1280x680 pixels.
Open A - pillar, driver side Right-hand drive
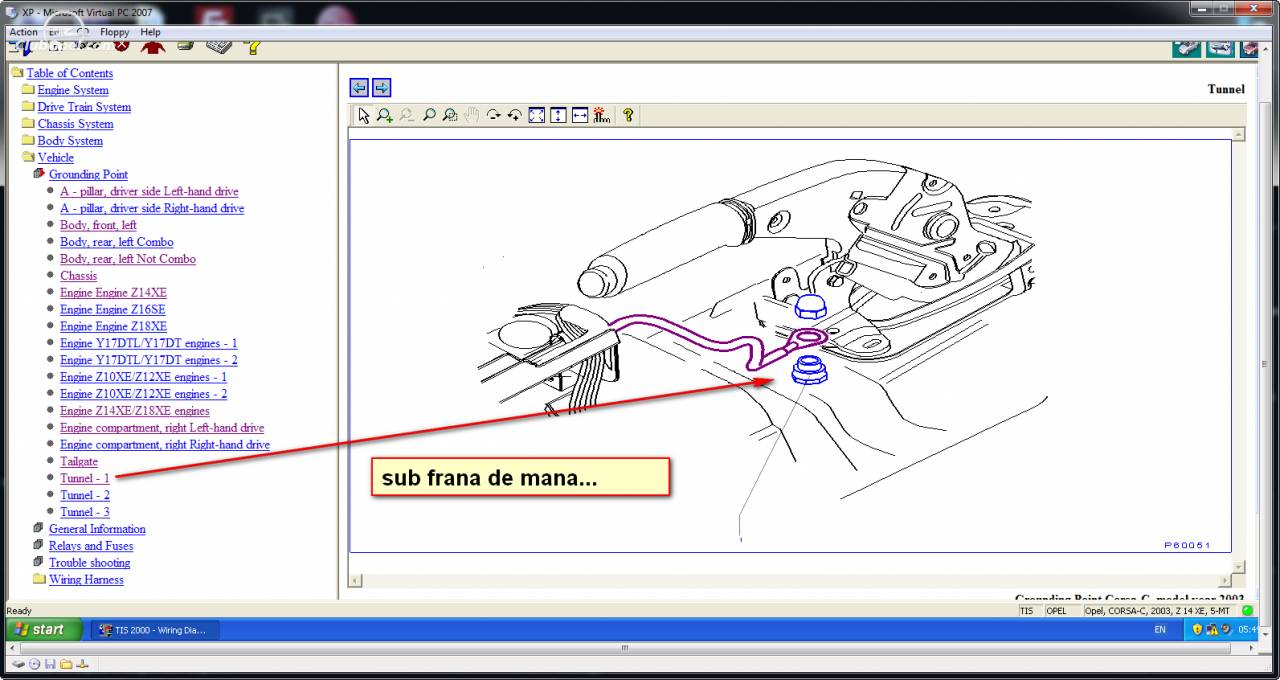coord(152,208)
